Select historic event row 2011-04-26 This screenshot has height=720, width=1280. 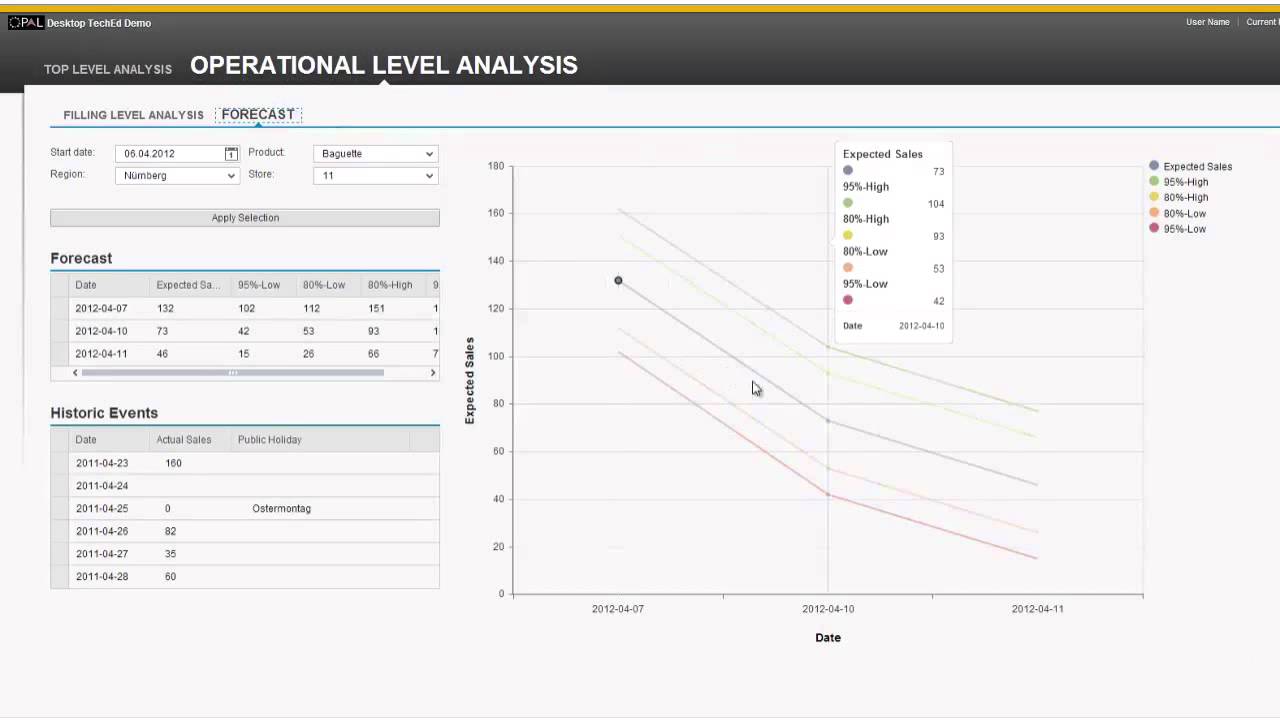coord(245,531)
